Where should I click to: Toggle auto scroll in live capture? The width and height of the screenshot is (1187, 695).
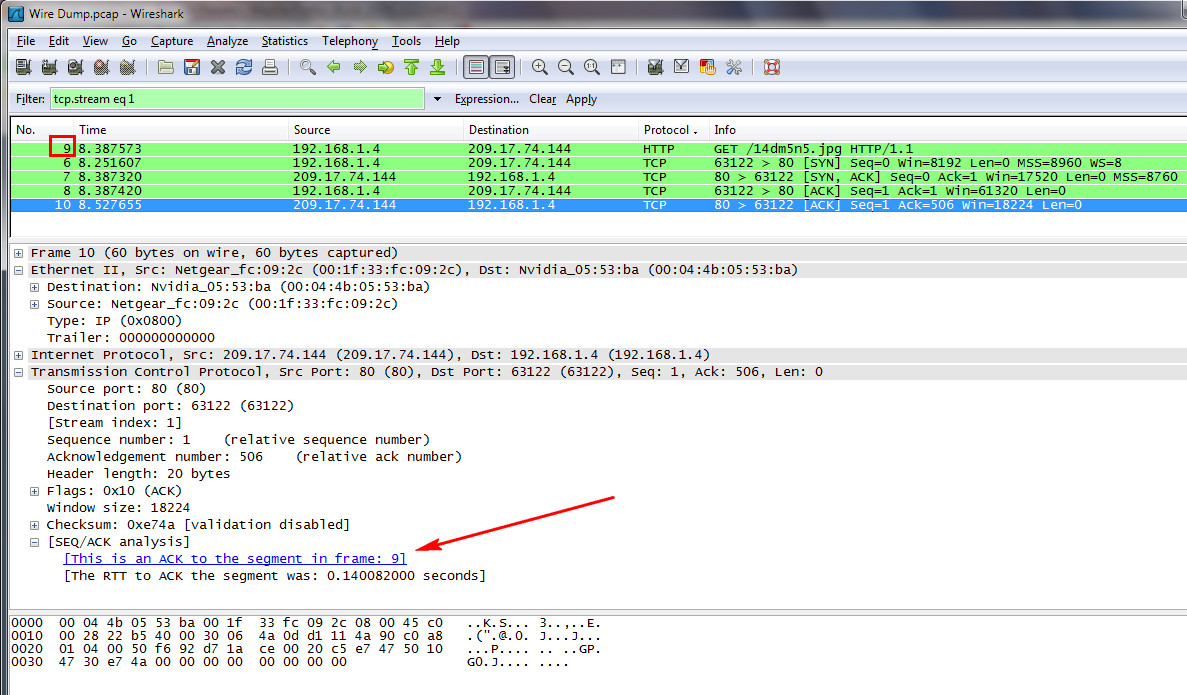pos(502,67)
